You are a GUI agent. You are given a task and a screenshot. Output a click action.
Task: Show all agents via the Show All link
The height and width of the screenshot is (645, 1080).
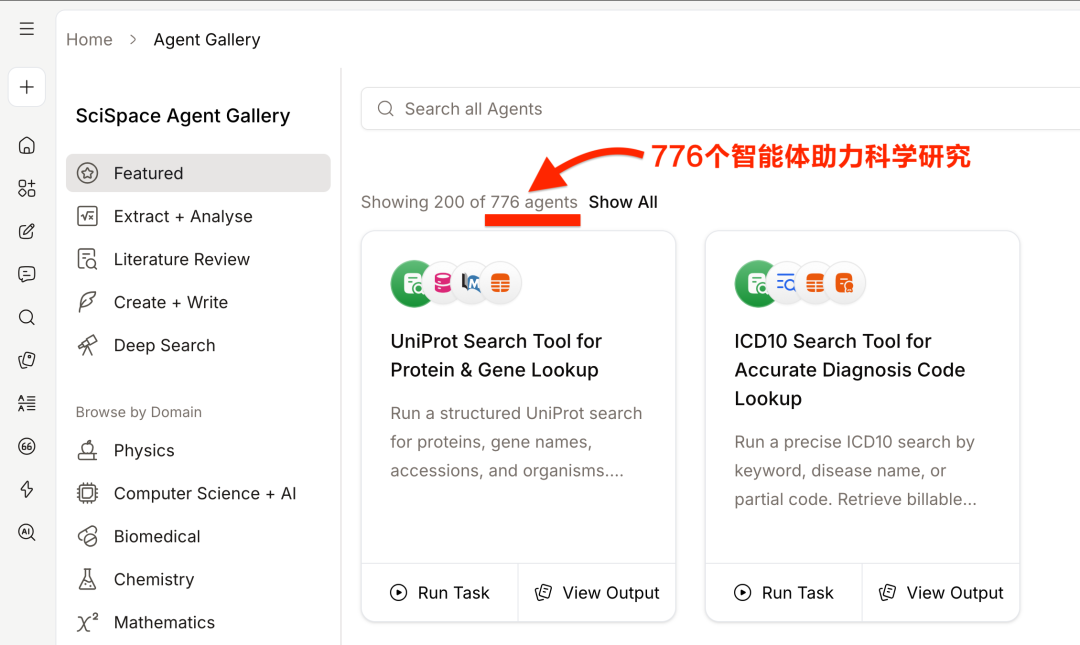click(622, 202)
